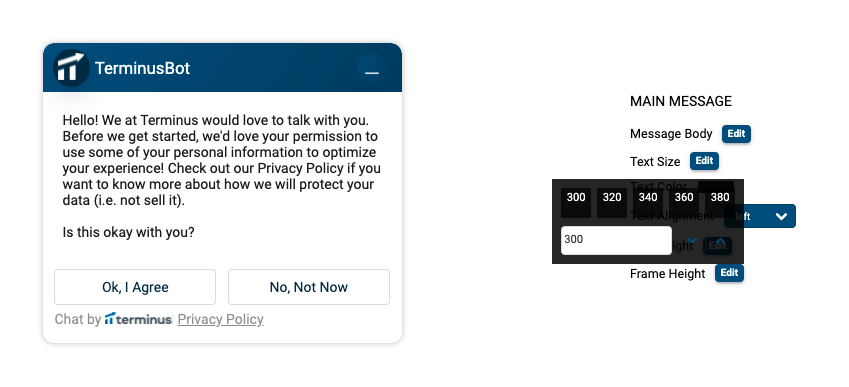Click No, Not Now button
This screenshot has height=387, width=849.
tap(309, 287)
